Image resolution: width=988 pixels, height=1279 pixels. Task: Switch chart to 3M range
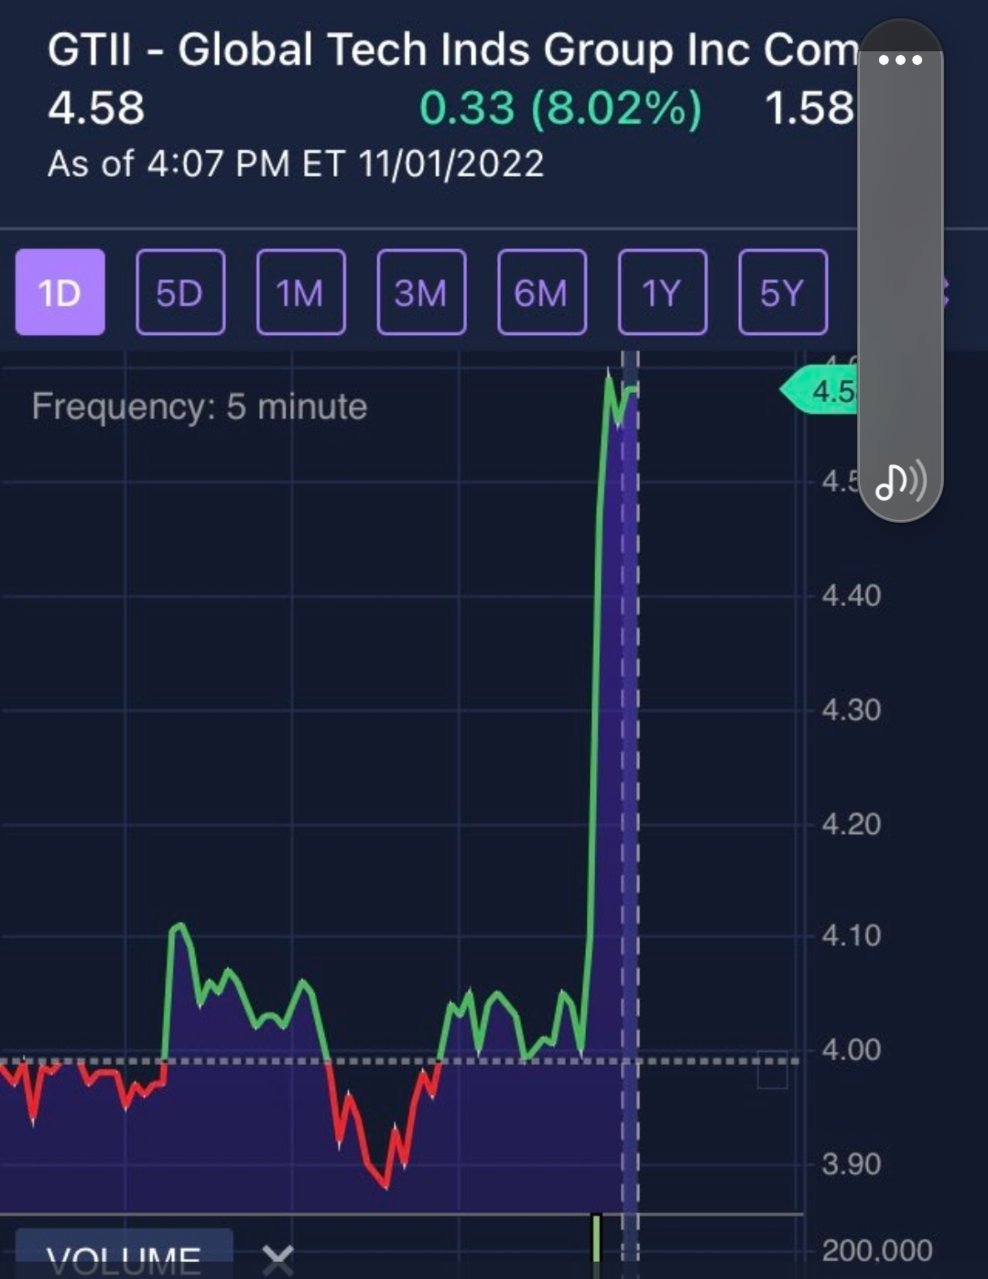421,292
